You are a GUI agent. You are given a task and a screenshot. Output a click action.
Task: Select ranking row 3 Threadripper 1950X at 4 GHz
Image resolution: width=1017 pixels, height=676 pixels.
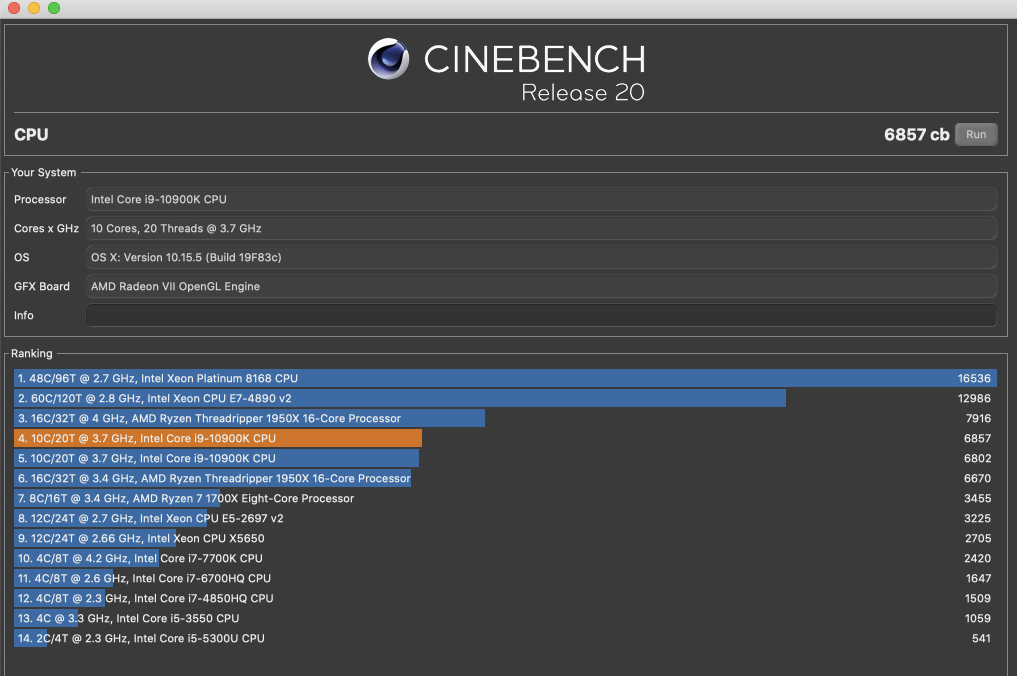pyautogui.click(x=505, y=418)
